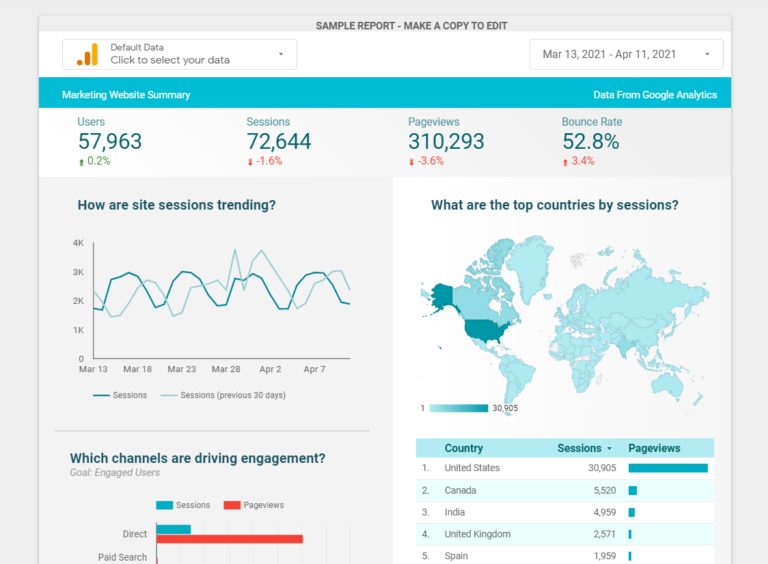Toggle the Sessions line legend item

(x=120, y=395)
